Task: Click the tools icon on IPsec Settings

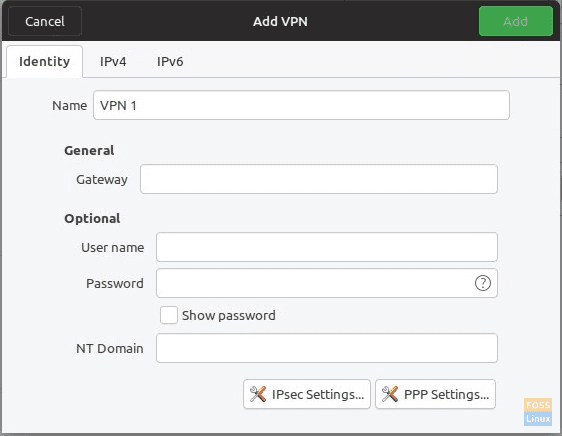Action: coord(258,394)
